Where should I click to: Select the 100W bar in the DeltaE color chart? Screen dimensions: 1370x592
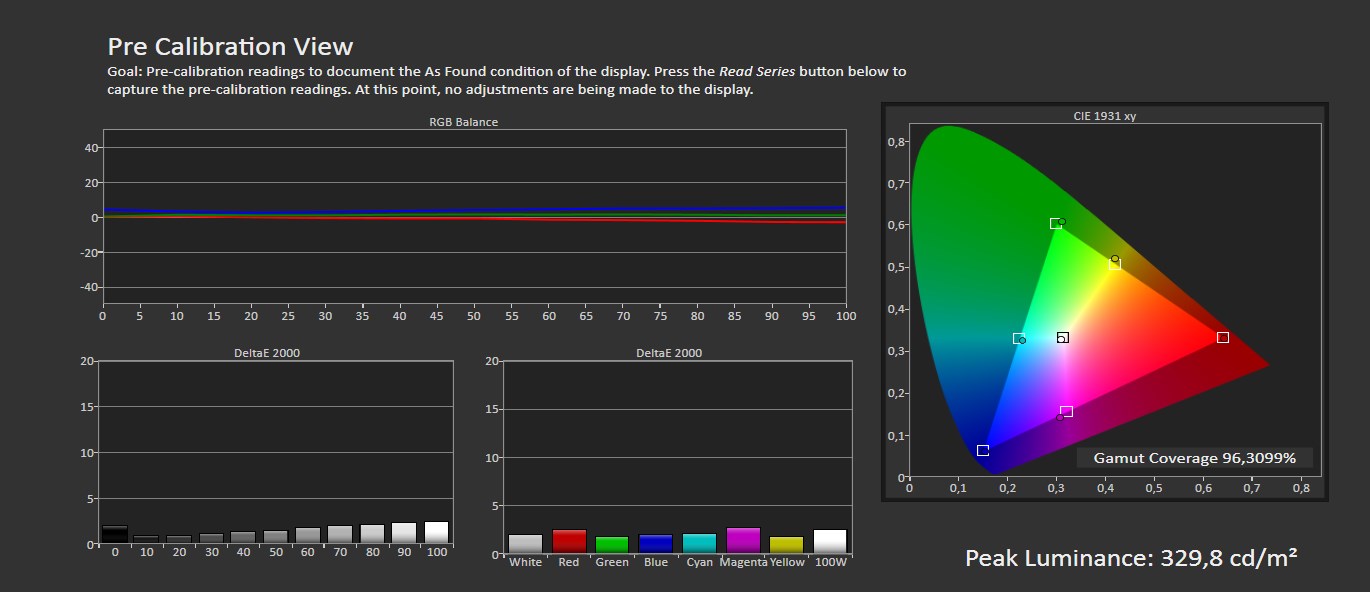(830, 541)
